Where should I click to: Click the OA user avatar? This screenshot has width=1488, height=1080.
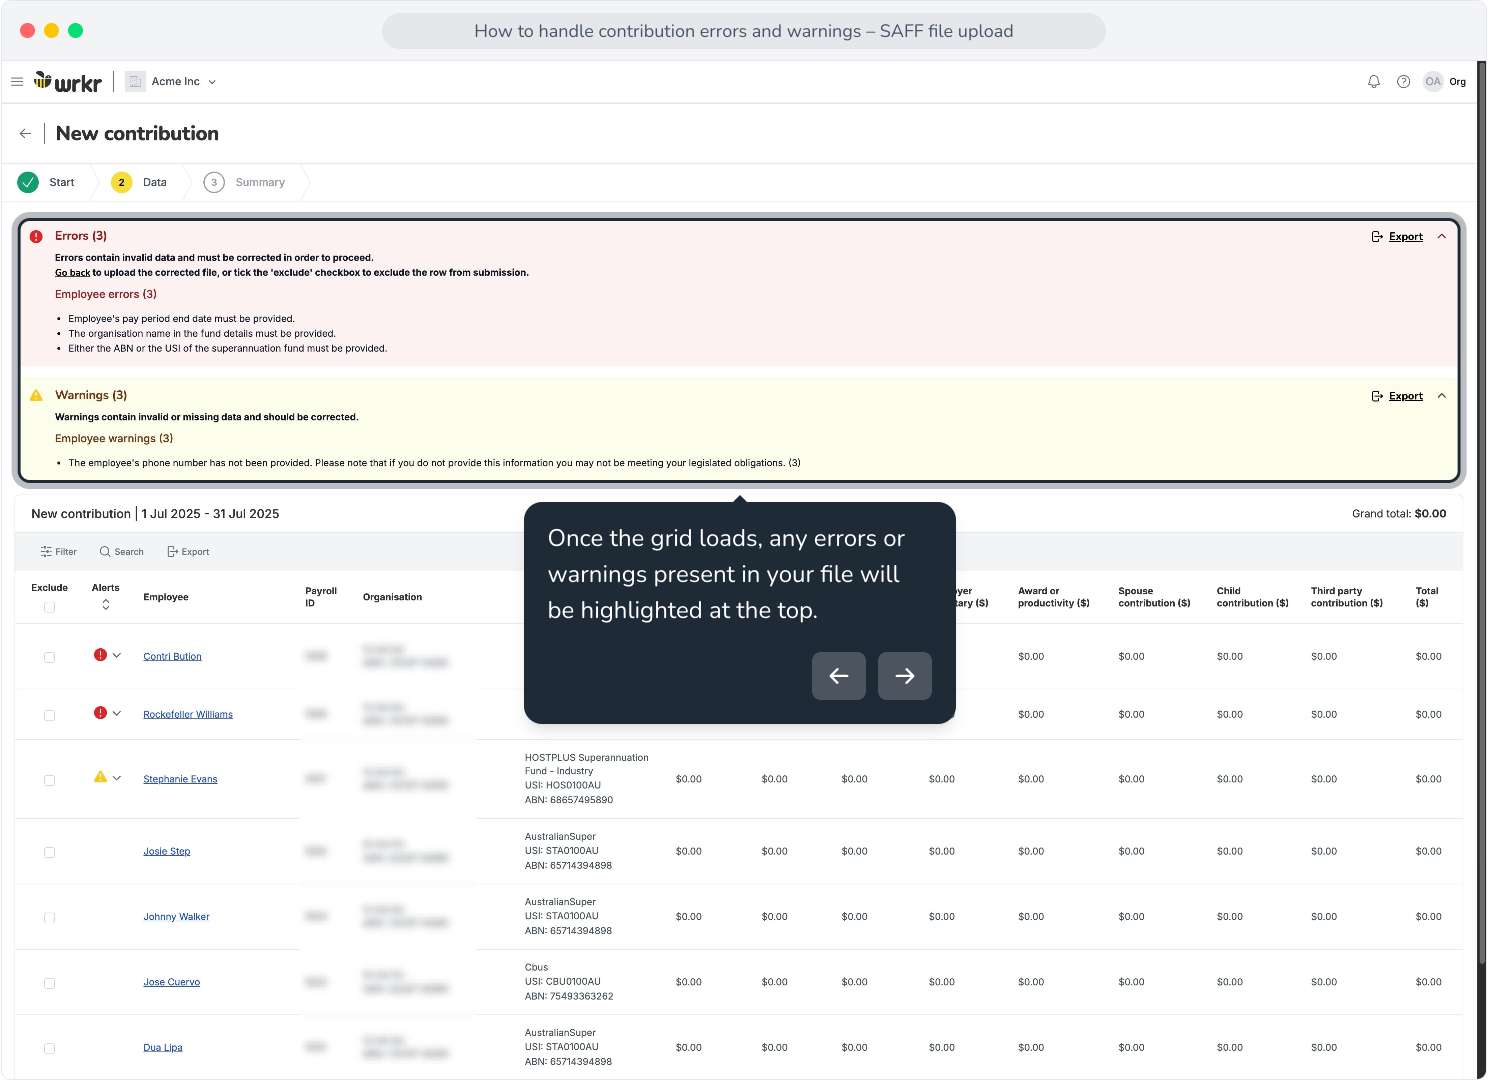pyautogui.click(x=1433, y=82)
